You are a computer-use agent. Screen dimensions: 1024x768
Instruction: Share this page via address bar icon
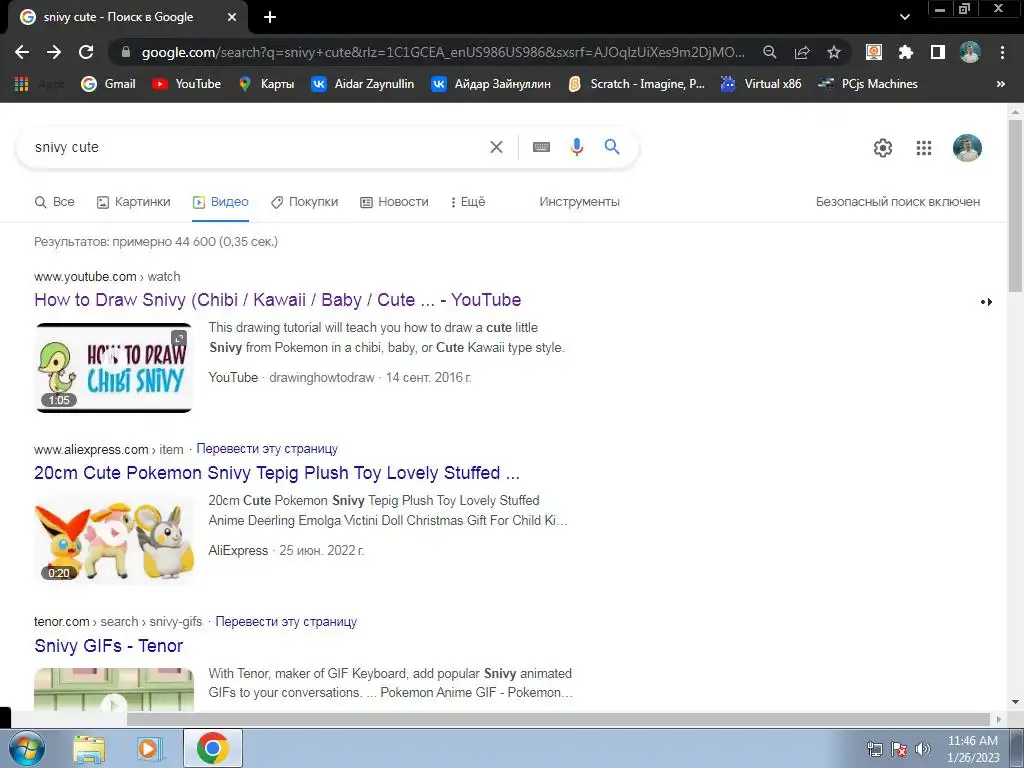pyautogui.click(x=802, y=52)
